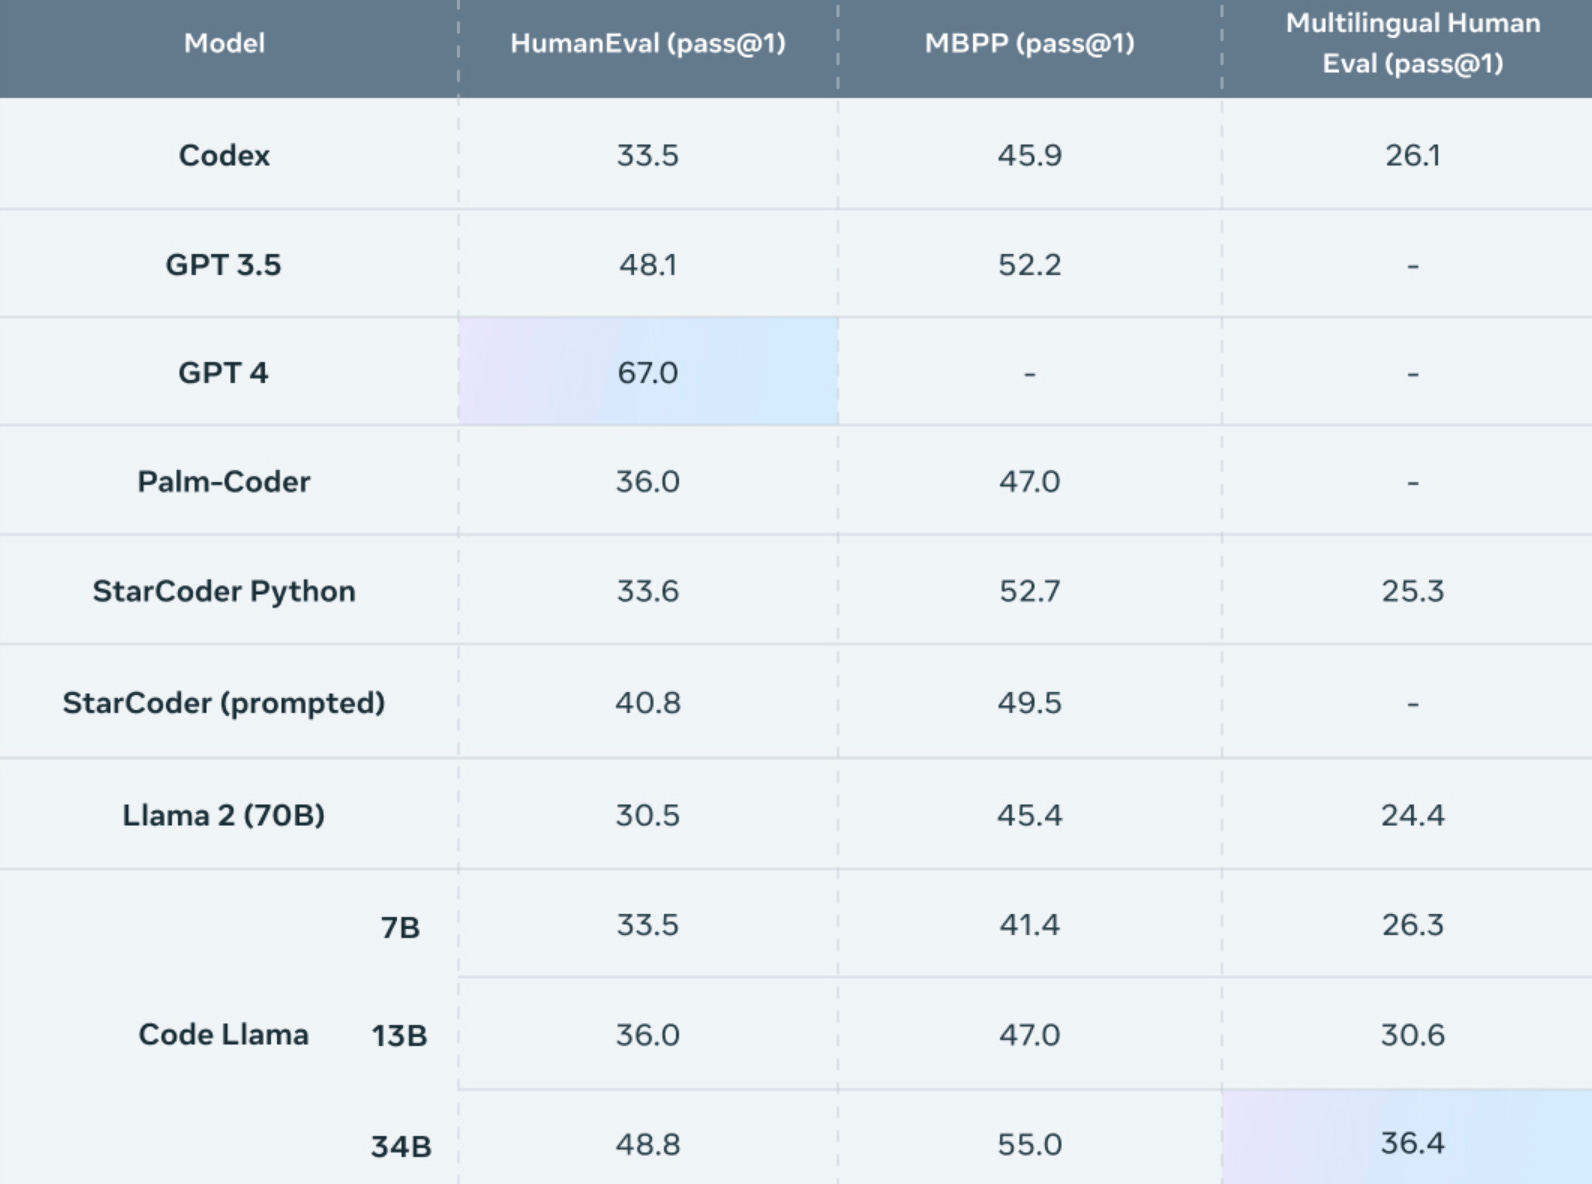Select the Codex model name
1592x1184 pixels.
[x=224, y=155]
